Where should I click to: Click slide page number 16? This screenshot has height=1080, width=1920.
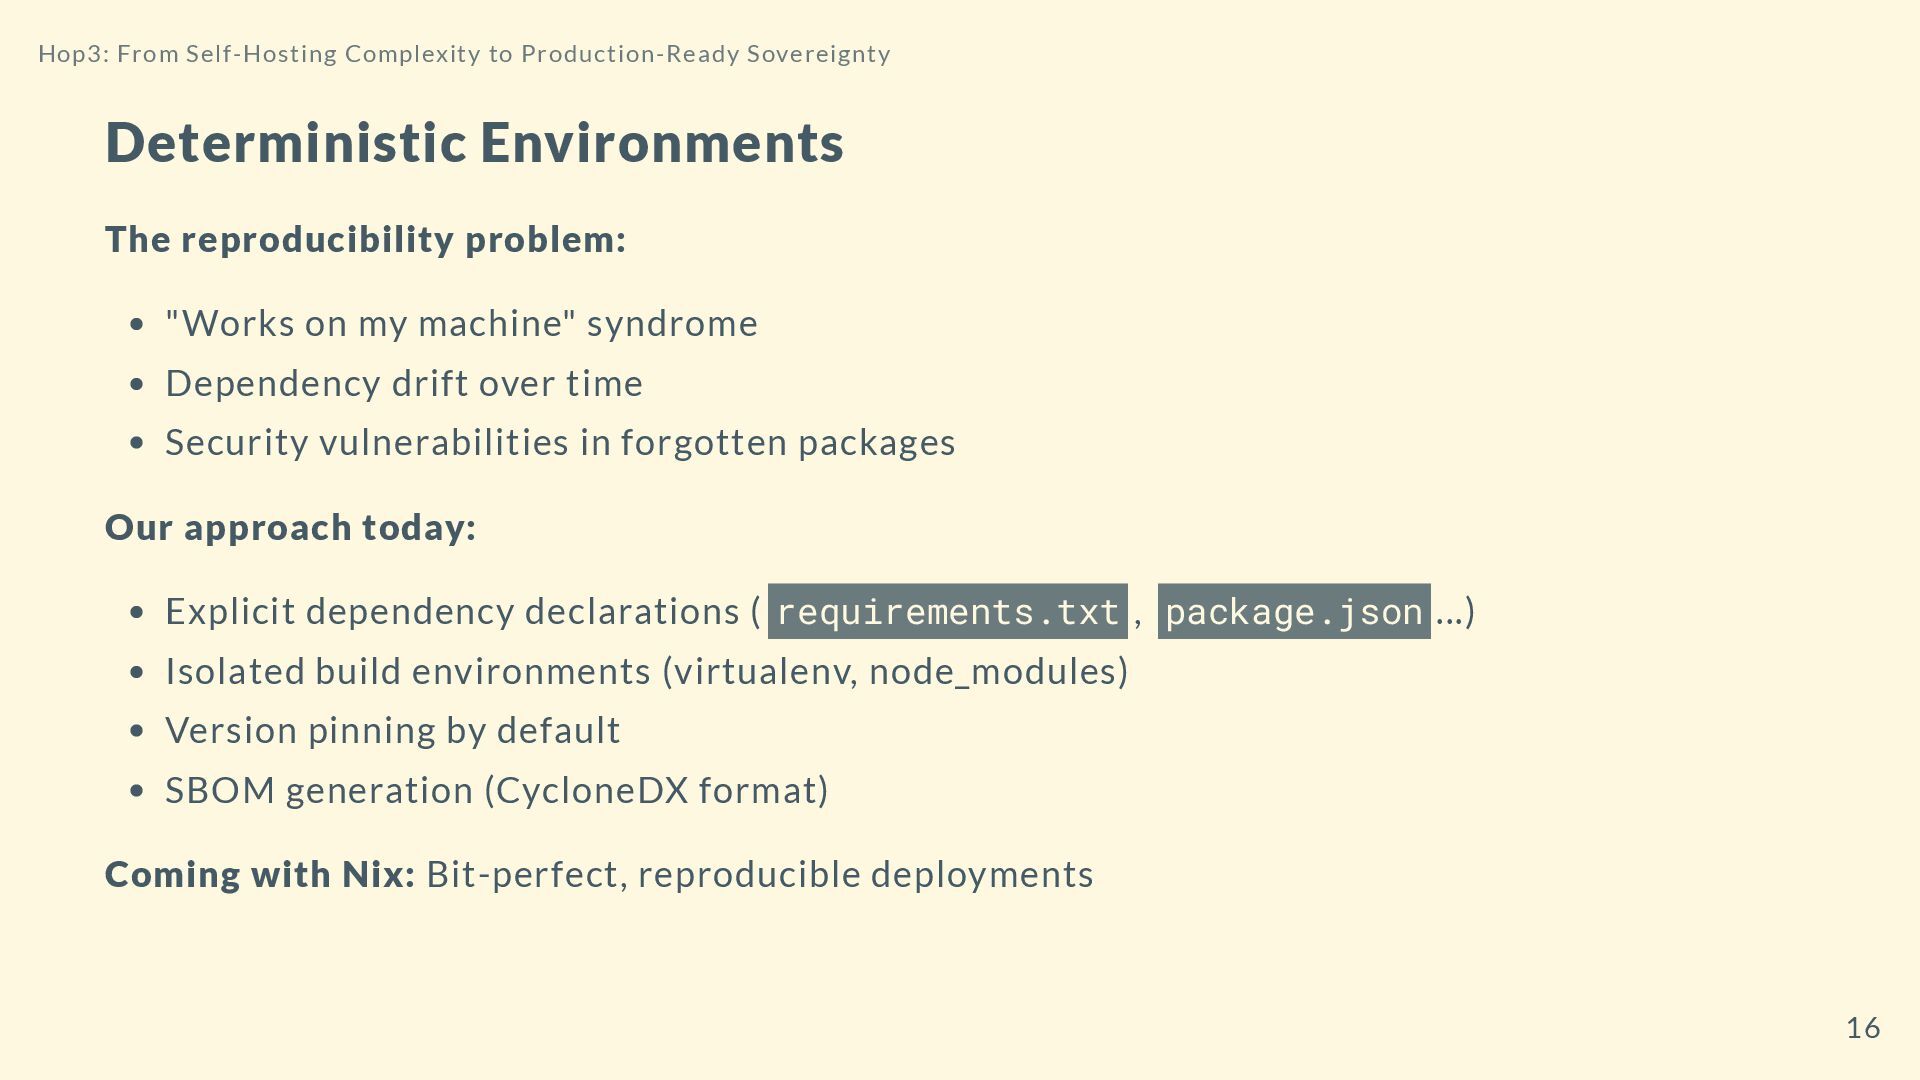[x=1862, y=1028]
